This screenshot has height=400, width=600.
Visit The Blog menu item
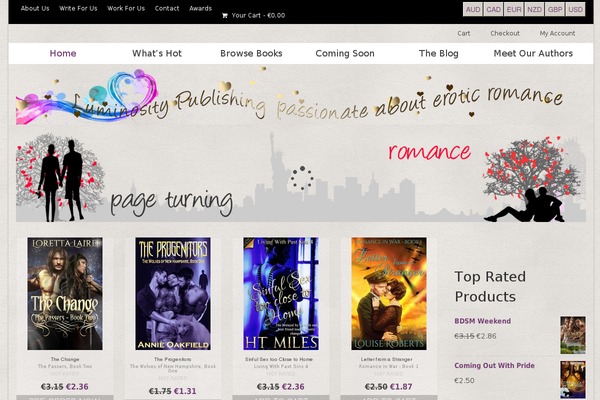(x=439, y=54)
